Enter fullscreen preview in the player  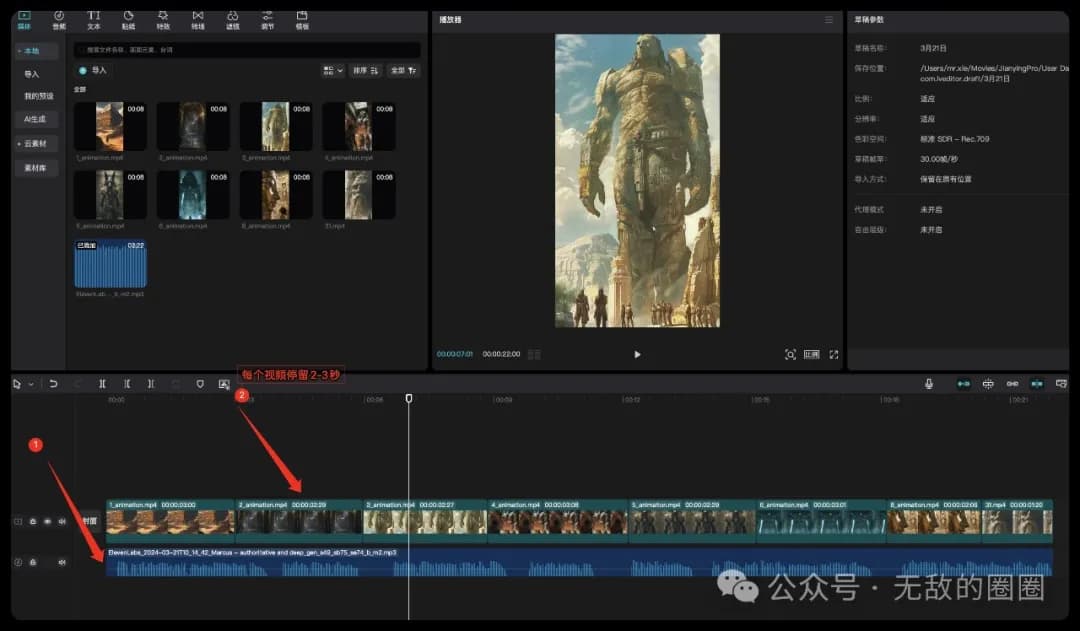(833, 354)
